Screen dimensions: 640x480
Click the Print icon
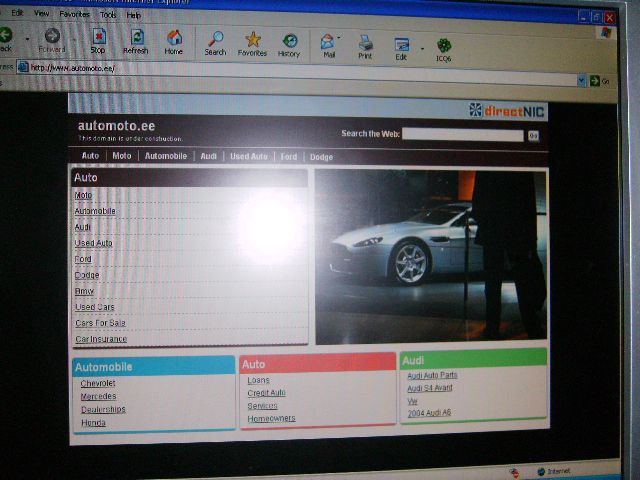pyautogui.click(x=365, y=46)
